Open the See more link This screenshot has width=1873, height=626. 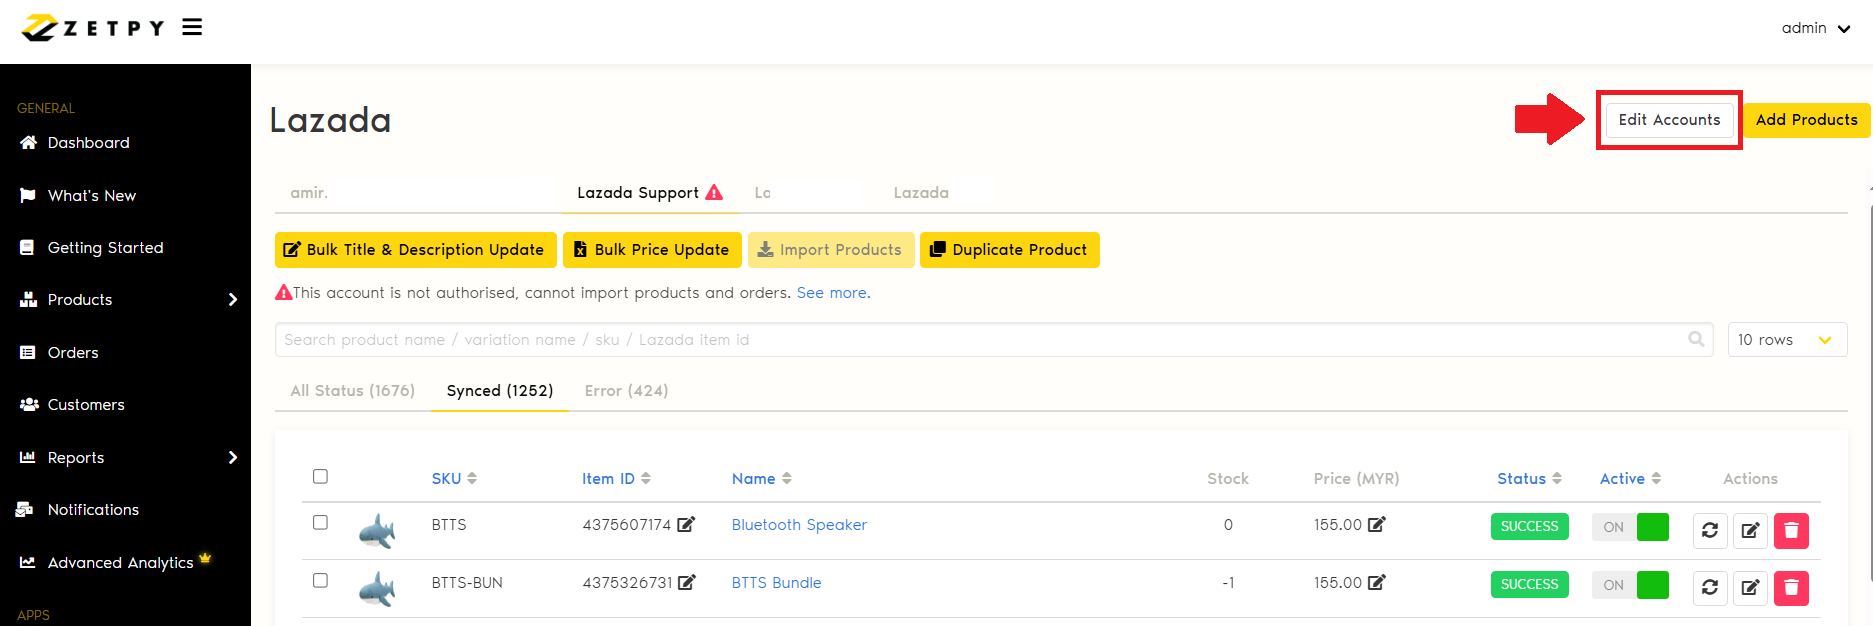pos(833,293)
